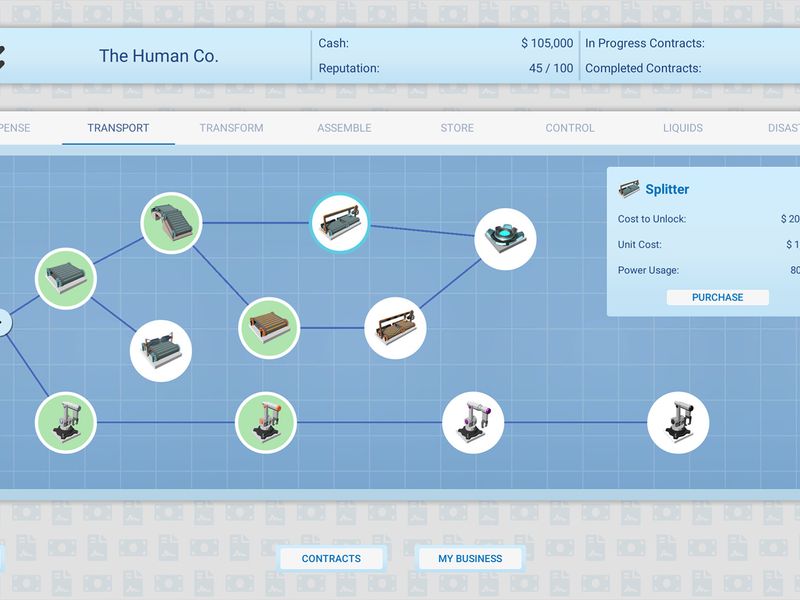Click the 45 / 100 reputation value
The height and width of the screenshot is (600, 800).
[551, 68]
